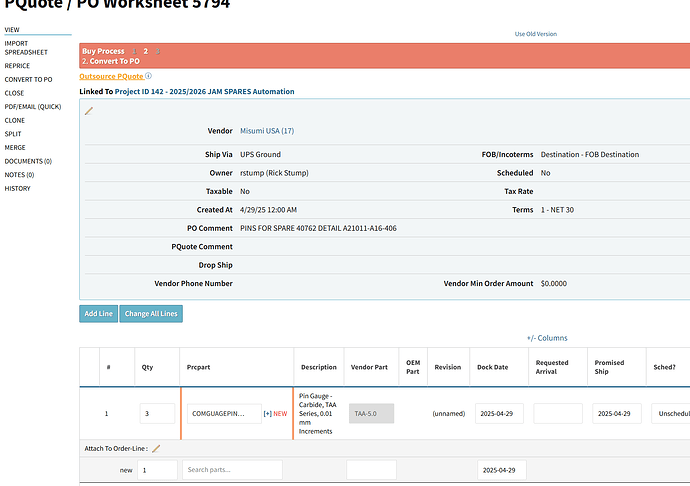Click the Revision column header

click(x=448, y=367)
